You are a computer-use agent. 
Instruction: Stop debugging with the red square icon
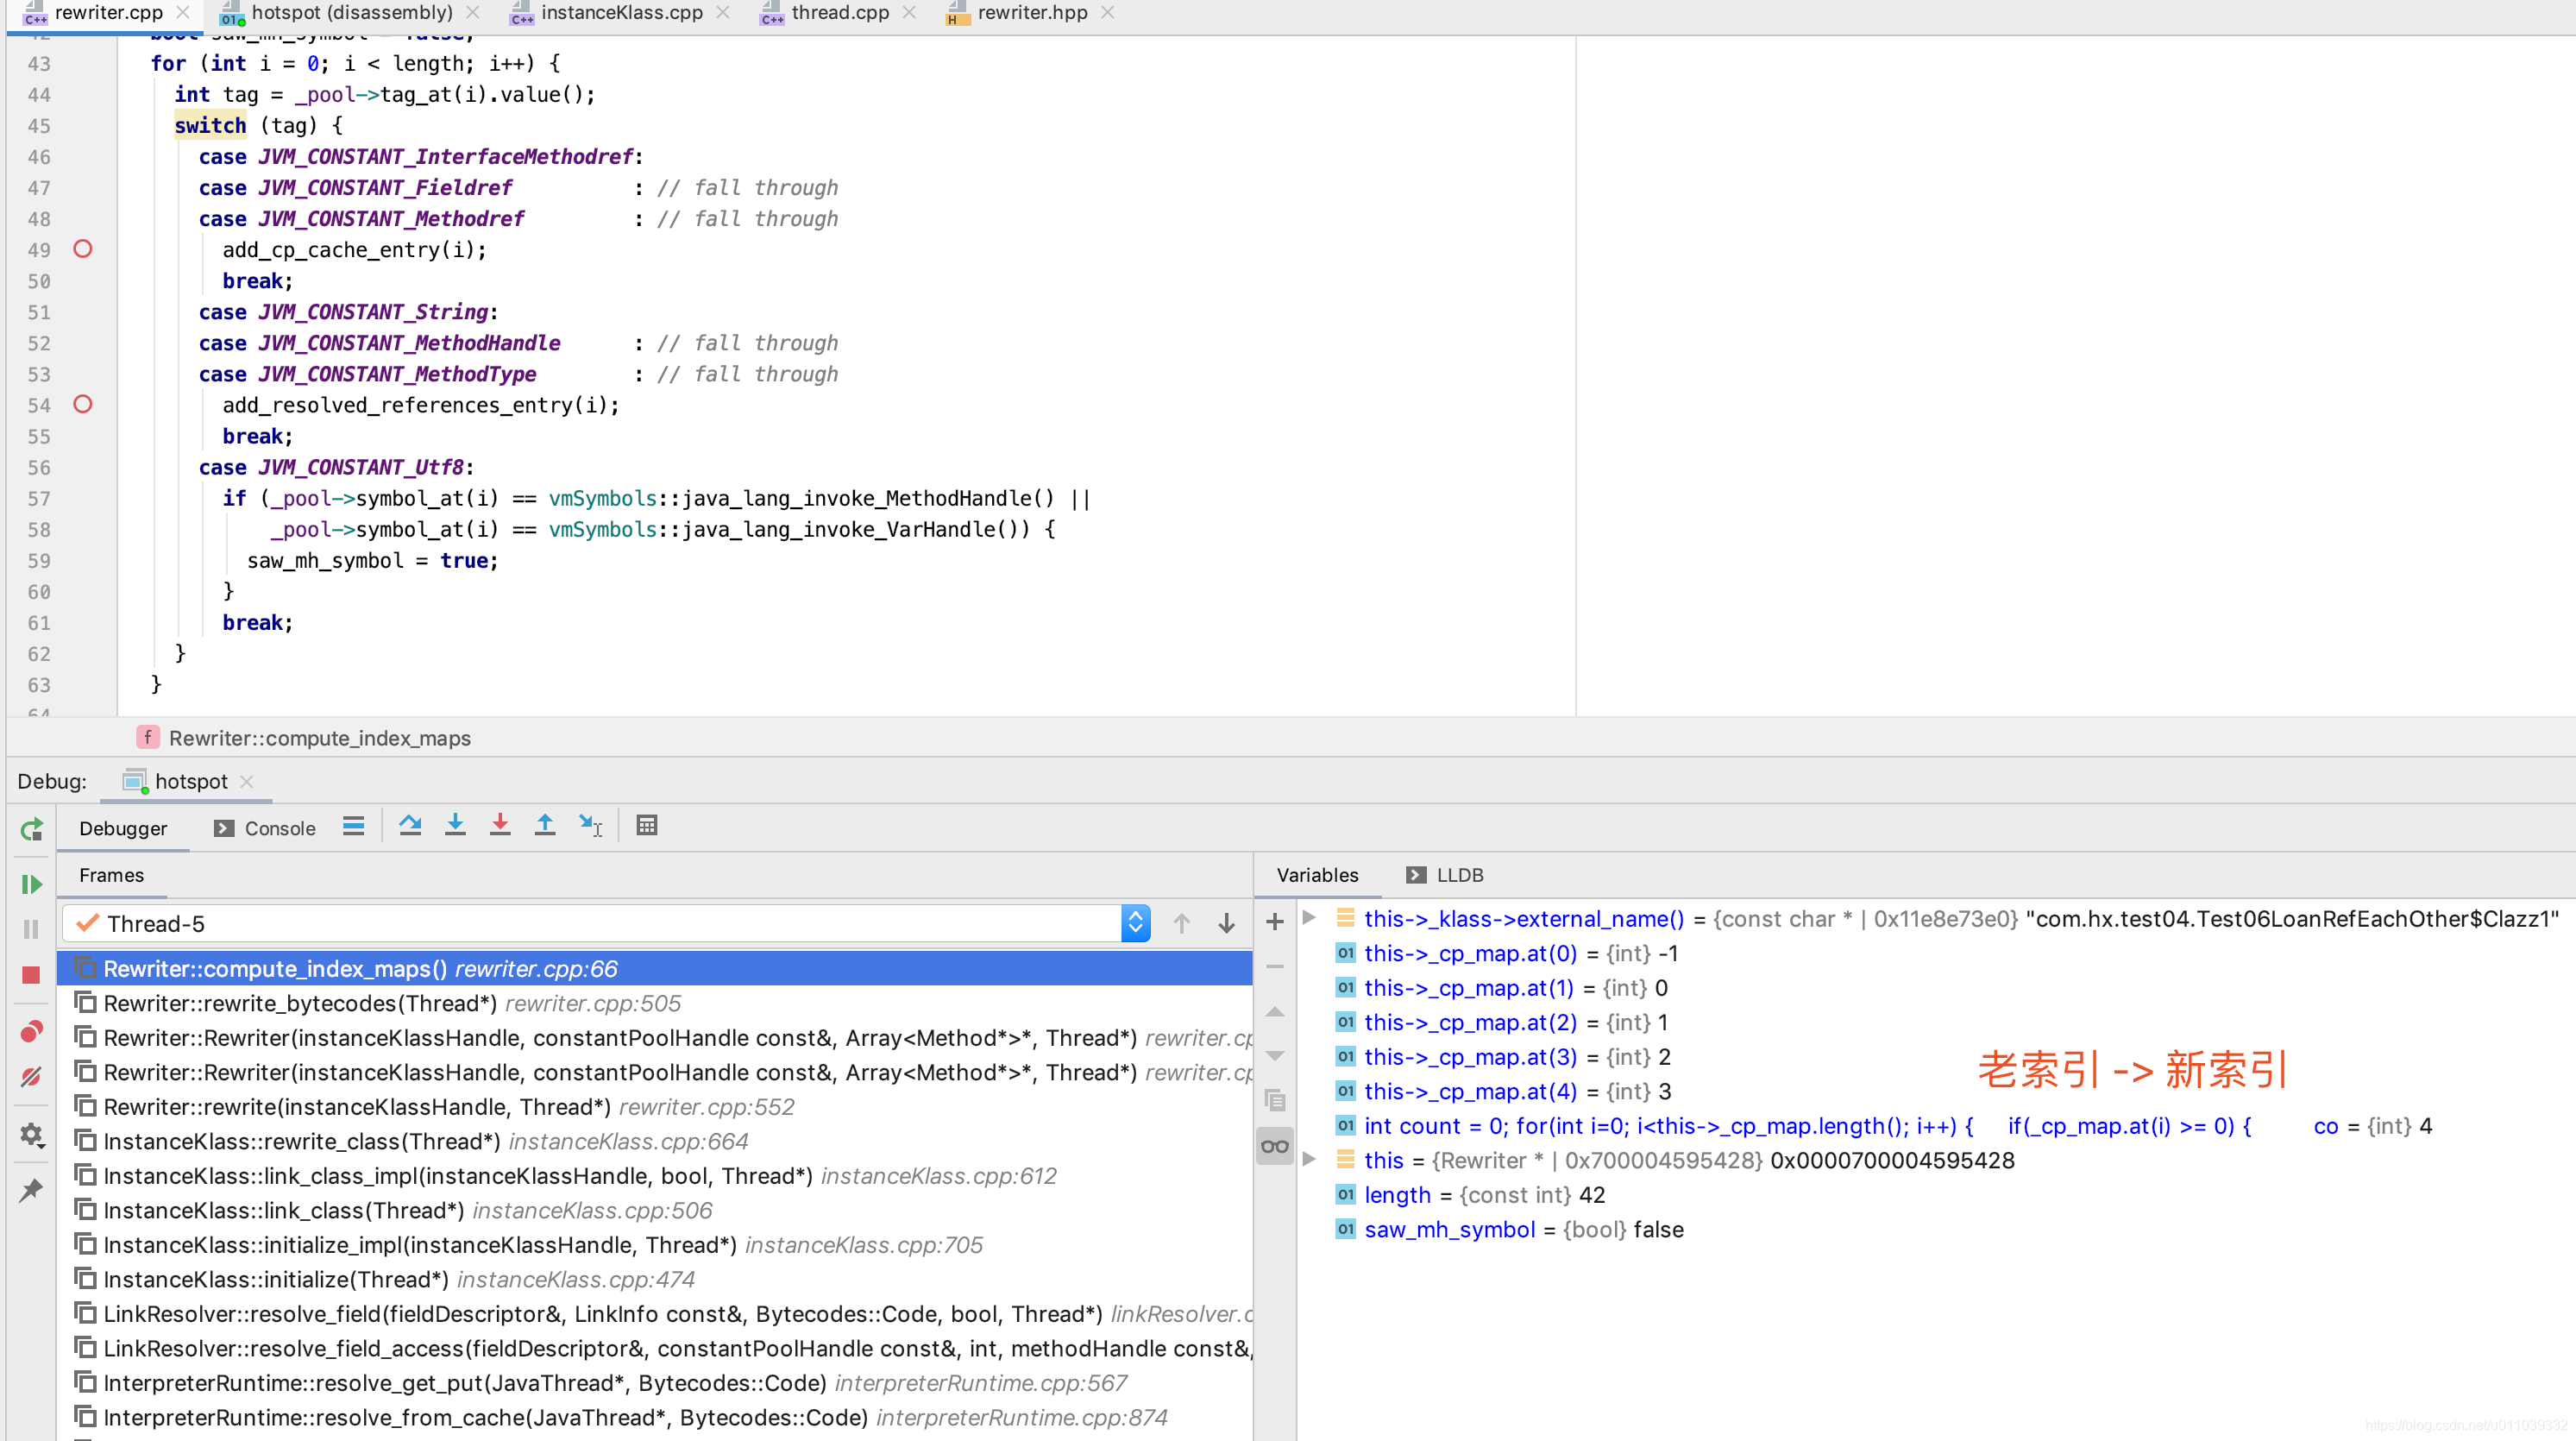tap(31, 975)
